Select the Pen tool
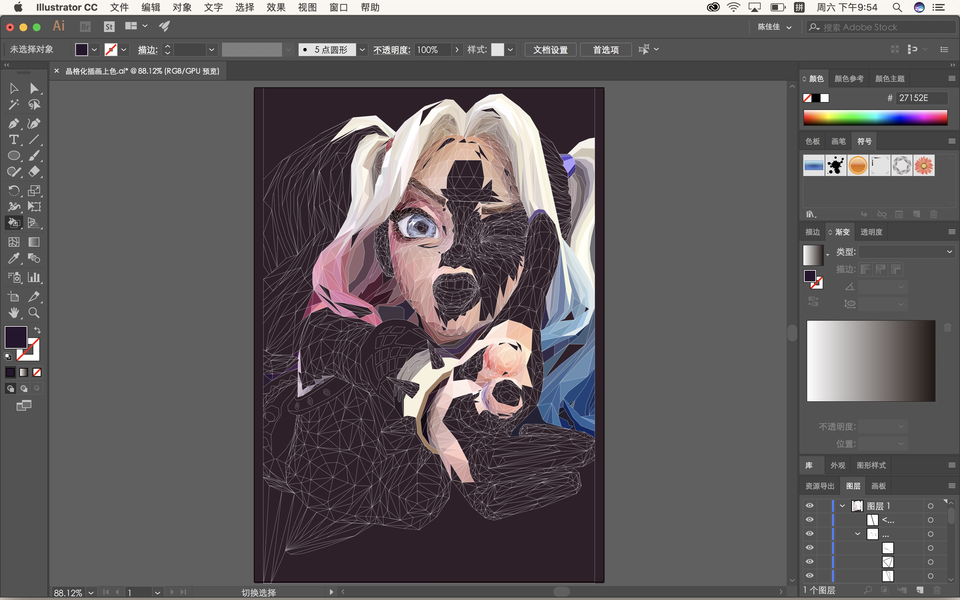This screenshot has width=960, height=600. tap(14, 123)
